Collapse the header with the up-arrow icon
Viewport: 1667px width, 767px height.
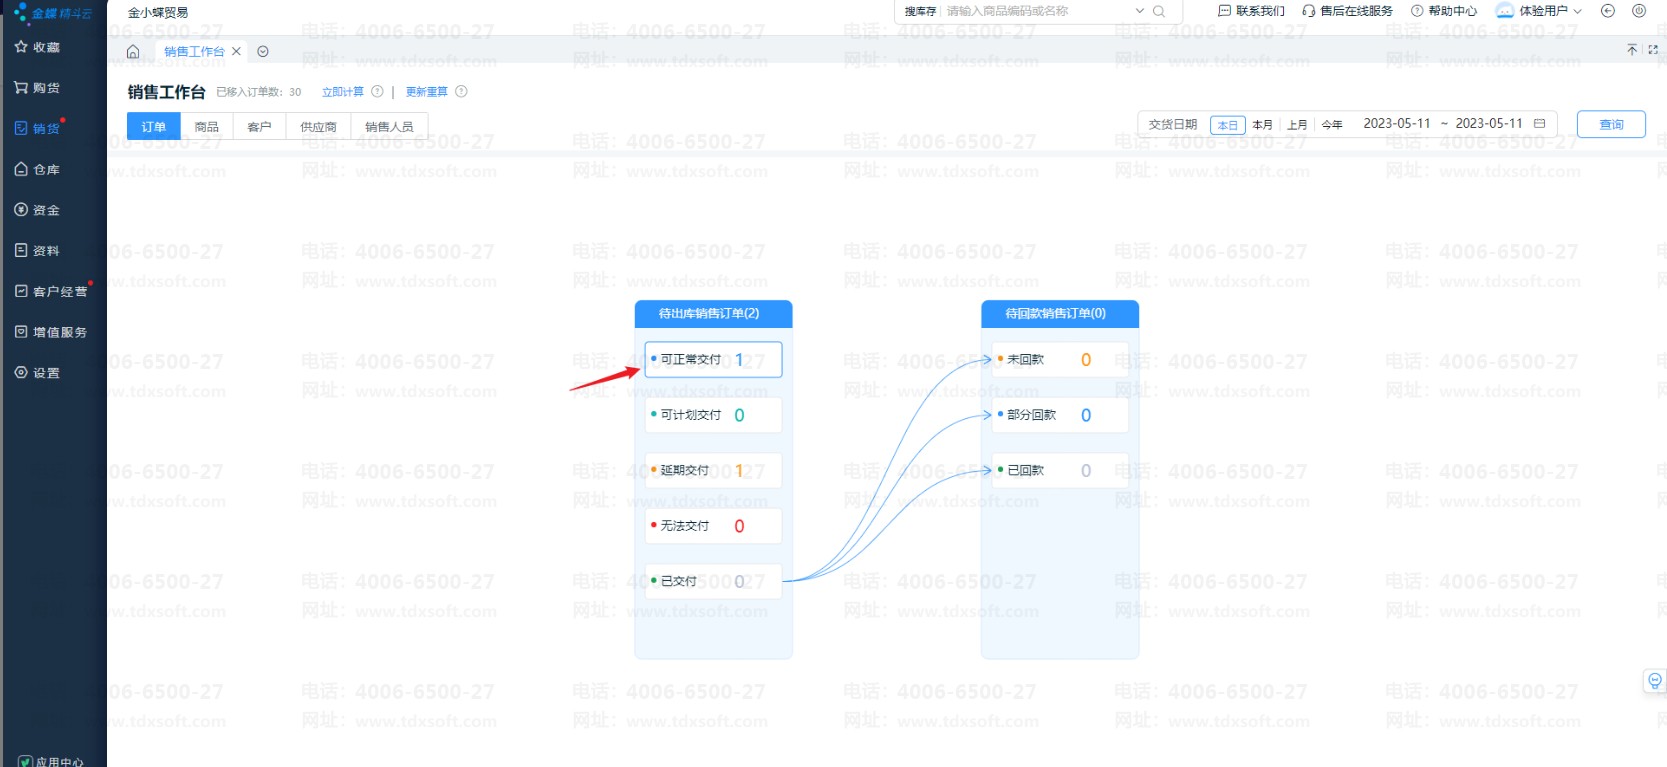pyautogui.click(x=1632, y=49)
